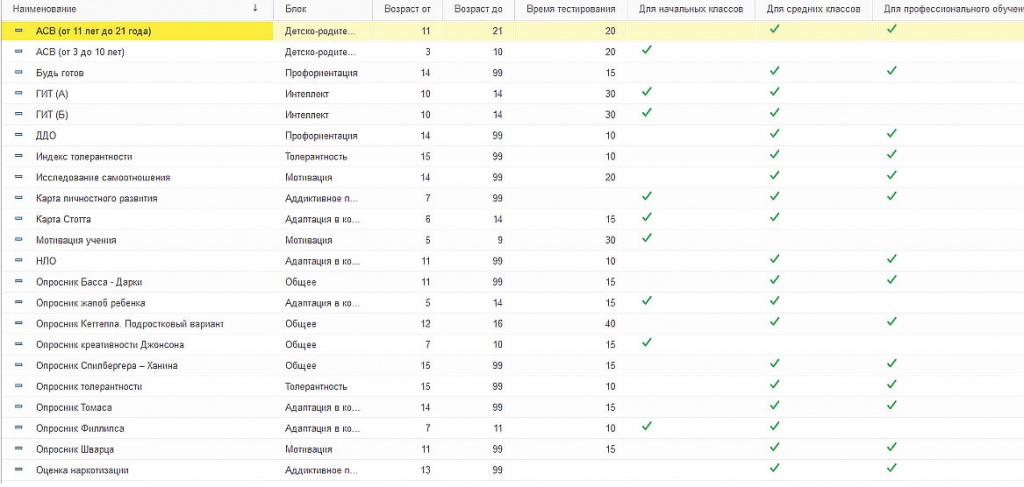The height and width of the screenshot is (487, 1024).
Task: Toggle middle classes checkmark for Индекс толерантности
Action: pos(775,155)
